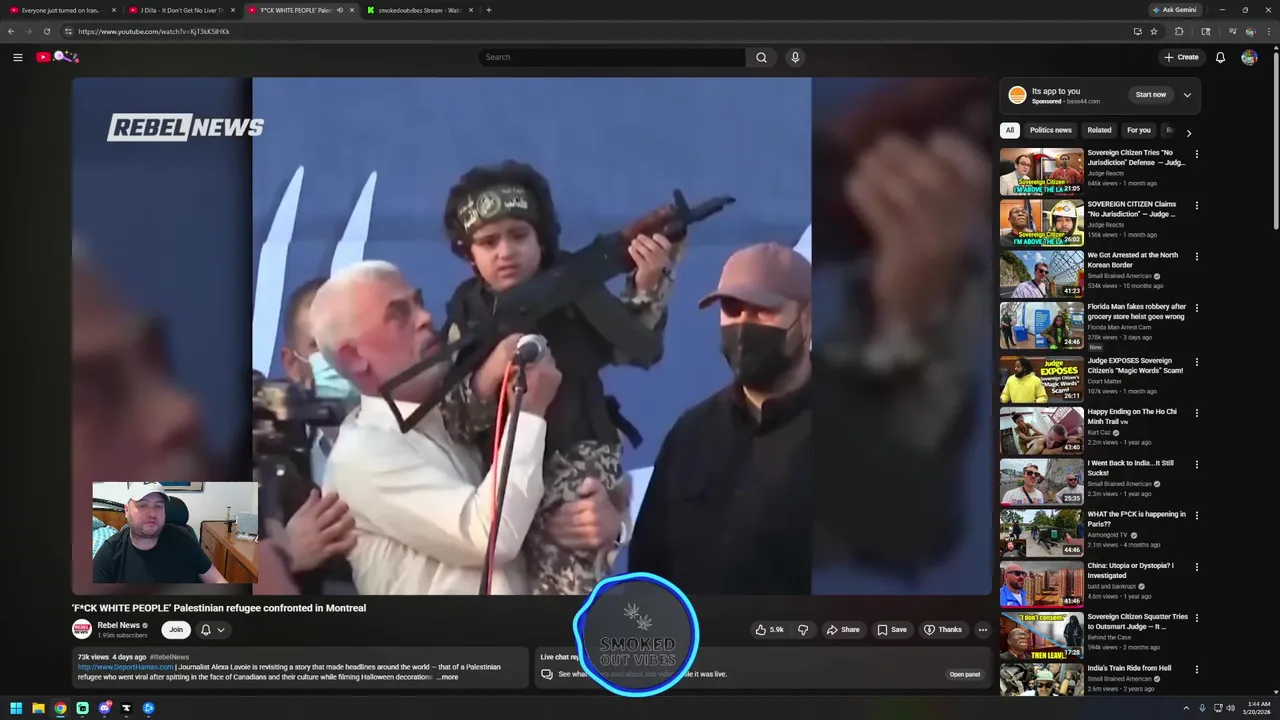Start voice search with the microphone icon

[795, 57]
